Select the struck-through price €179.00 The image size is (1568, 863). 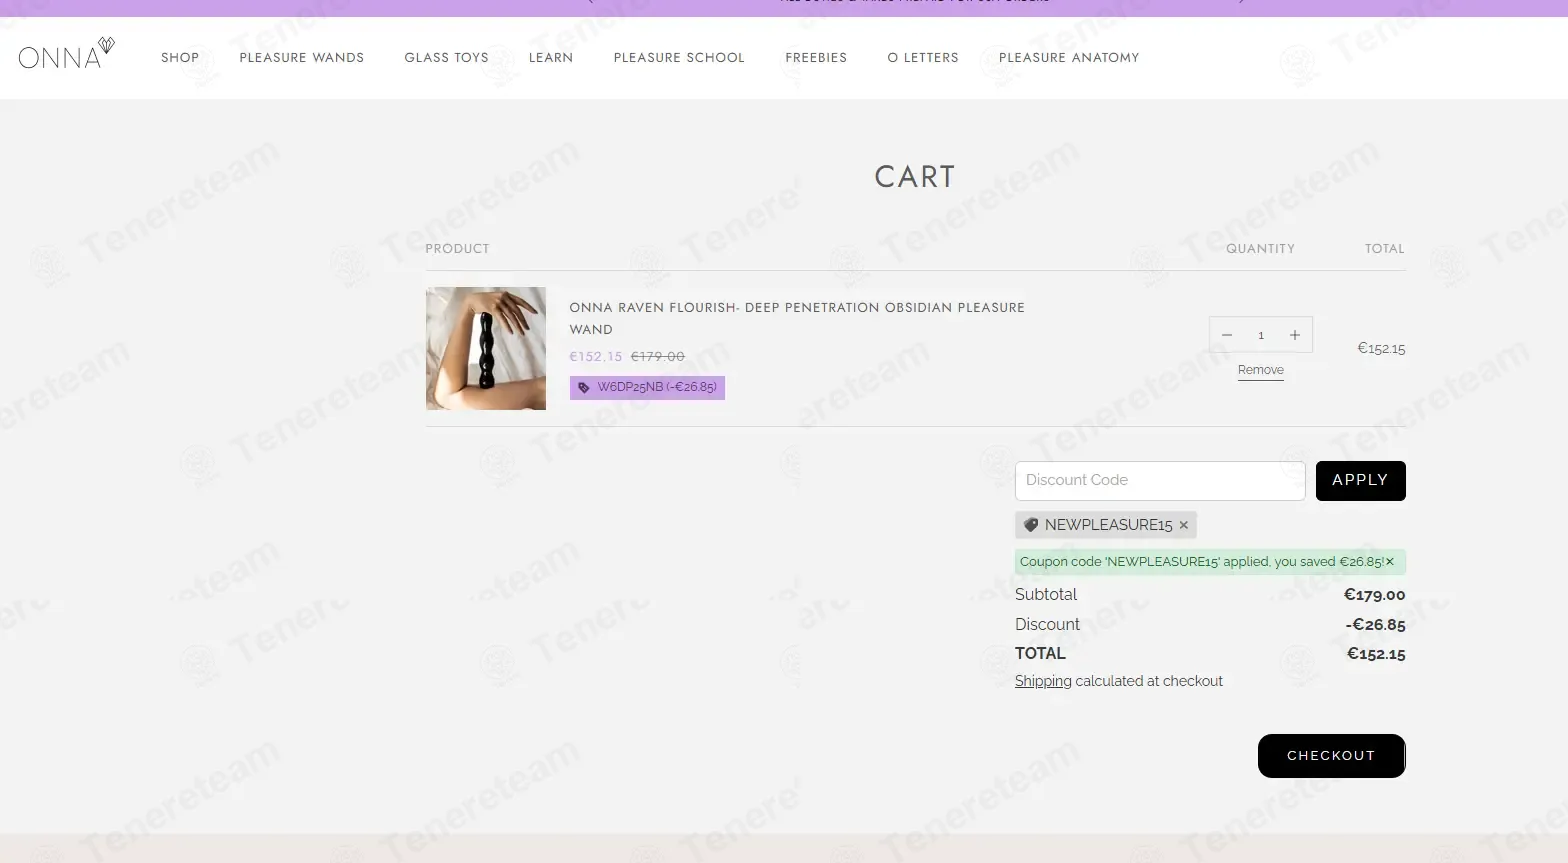coord(658,357)
